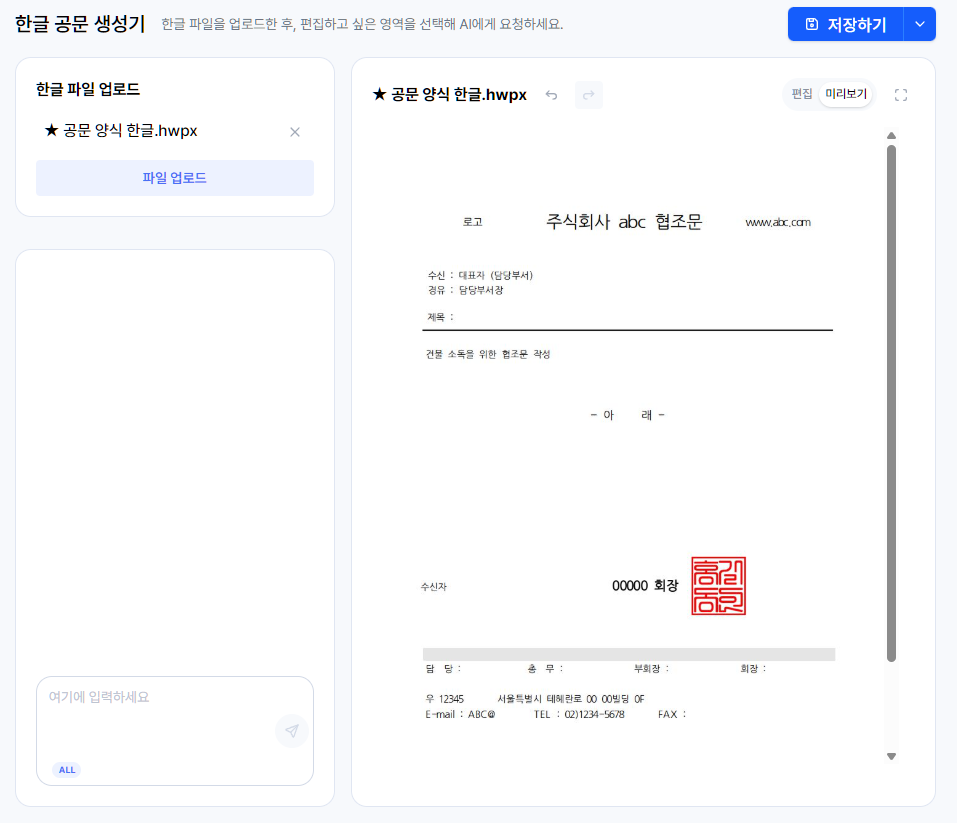957x823 pixels.
Task: Click the www.abc.com text in document
Action: (778, 223)
